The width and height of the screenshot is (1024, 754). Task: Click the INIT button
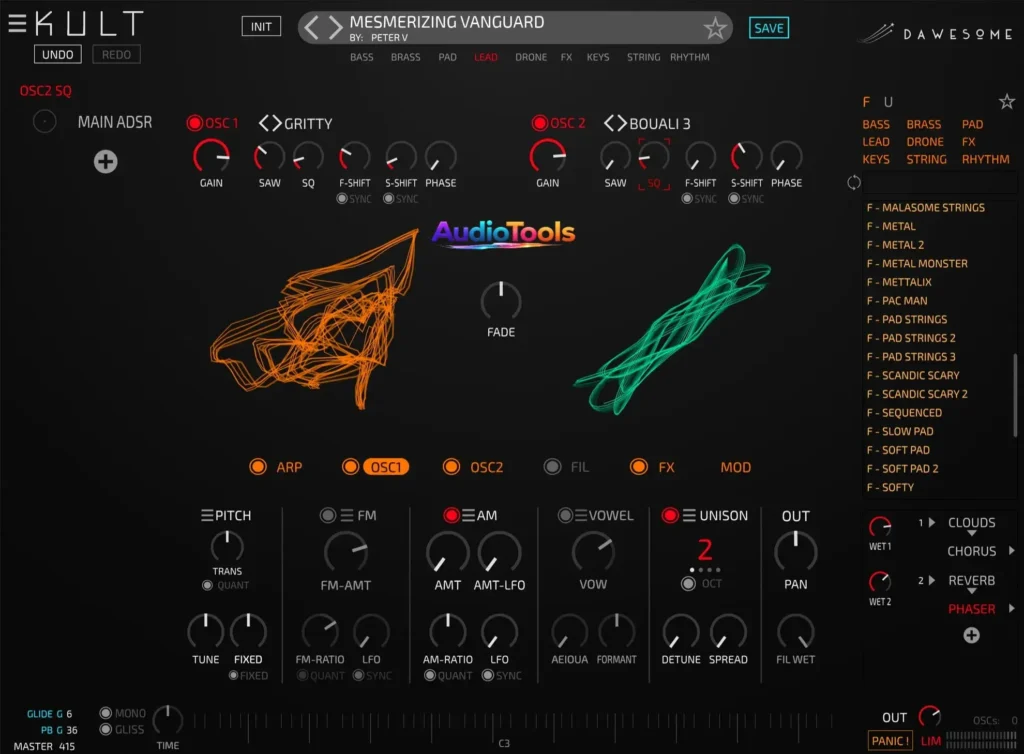point(261,26)
